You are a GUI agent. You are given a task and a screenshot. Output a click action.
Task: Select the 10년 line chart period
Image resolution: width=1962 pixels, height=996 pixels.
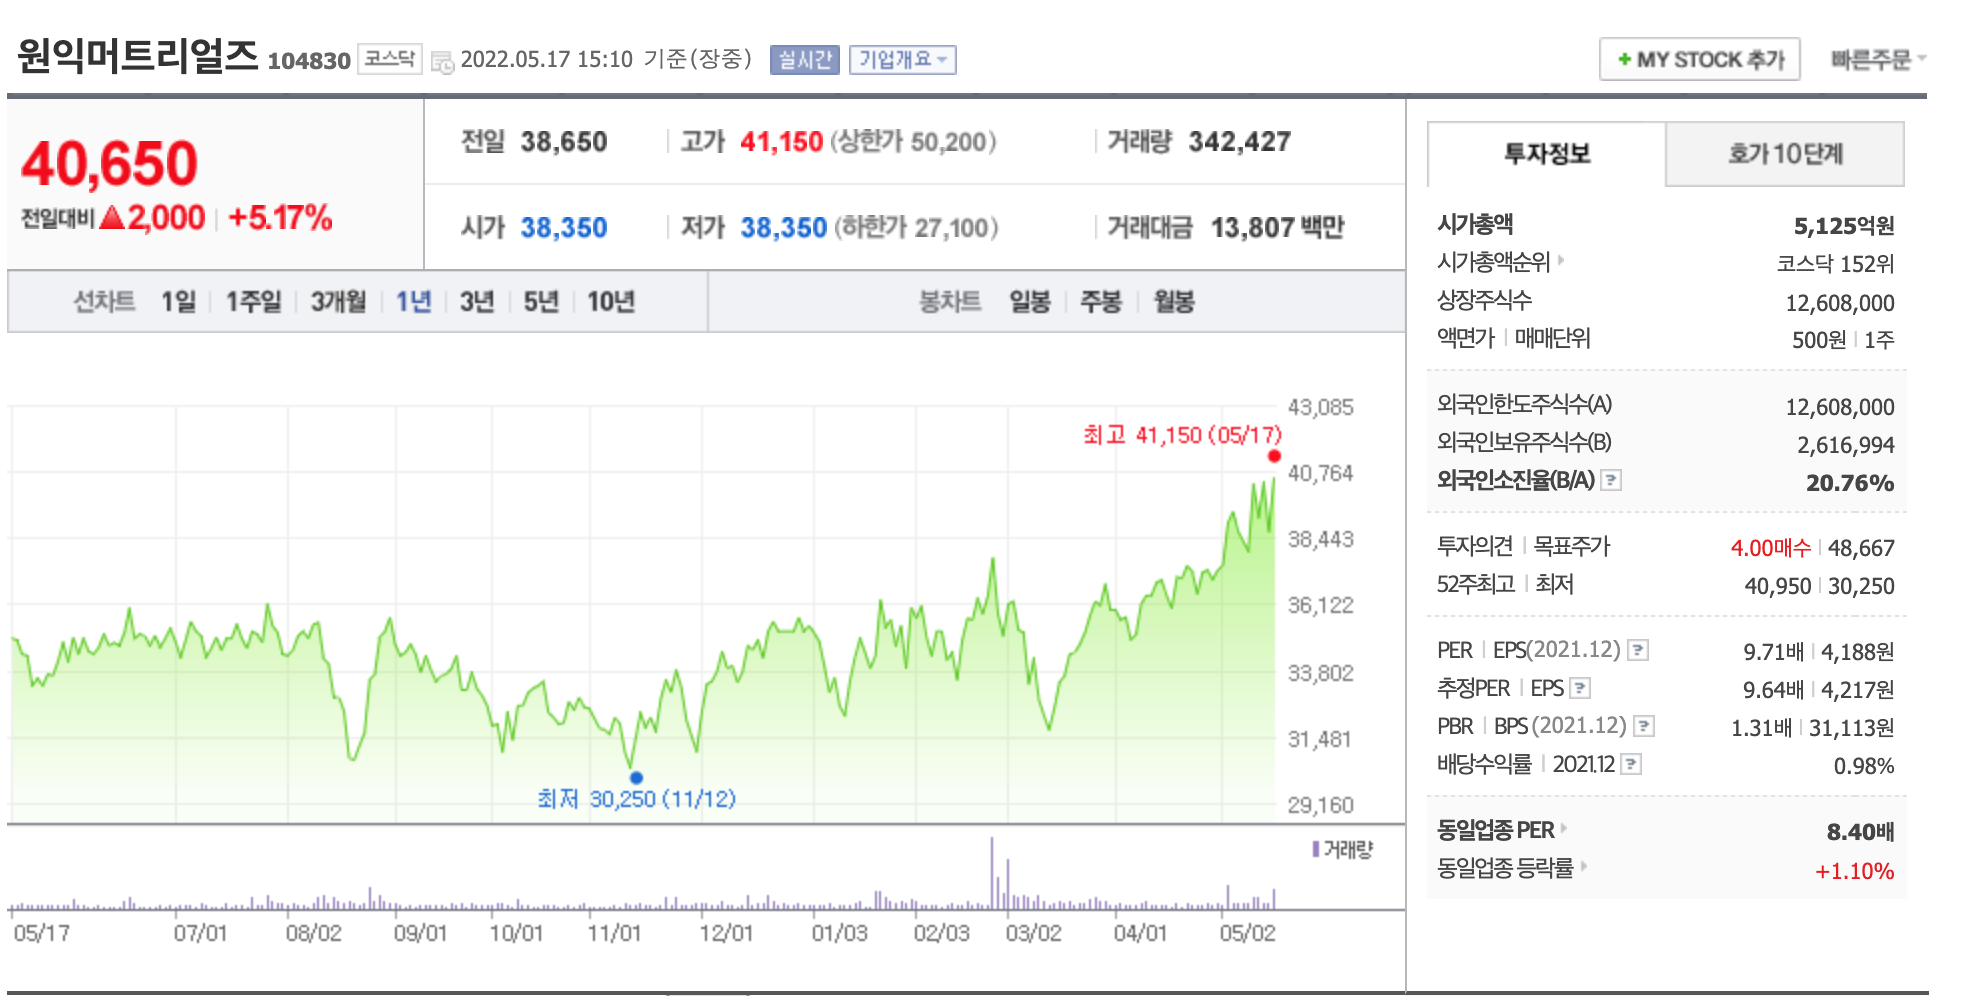coord(611,301)
